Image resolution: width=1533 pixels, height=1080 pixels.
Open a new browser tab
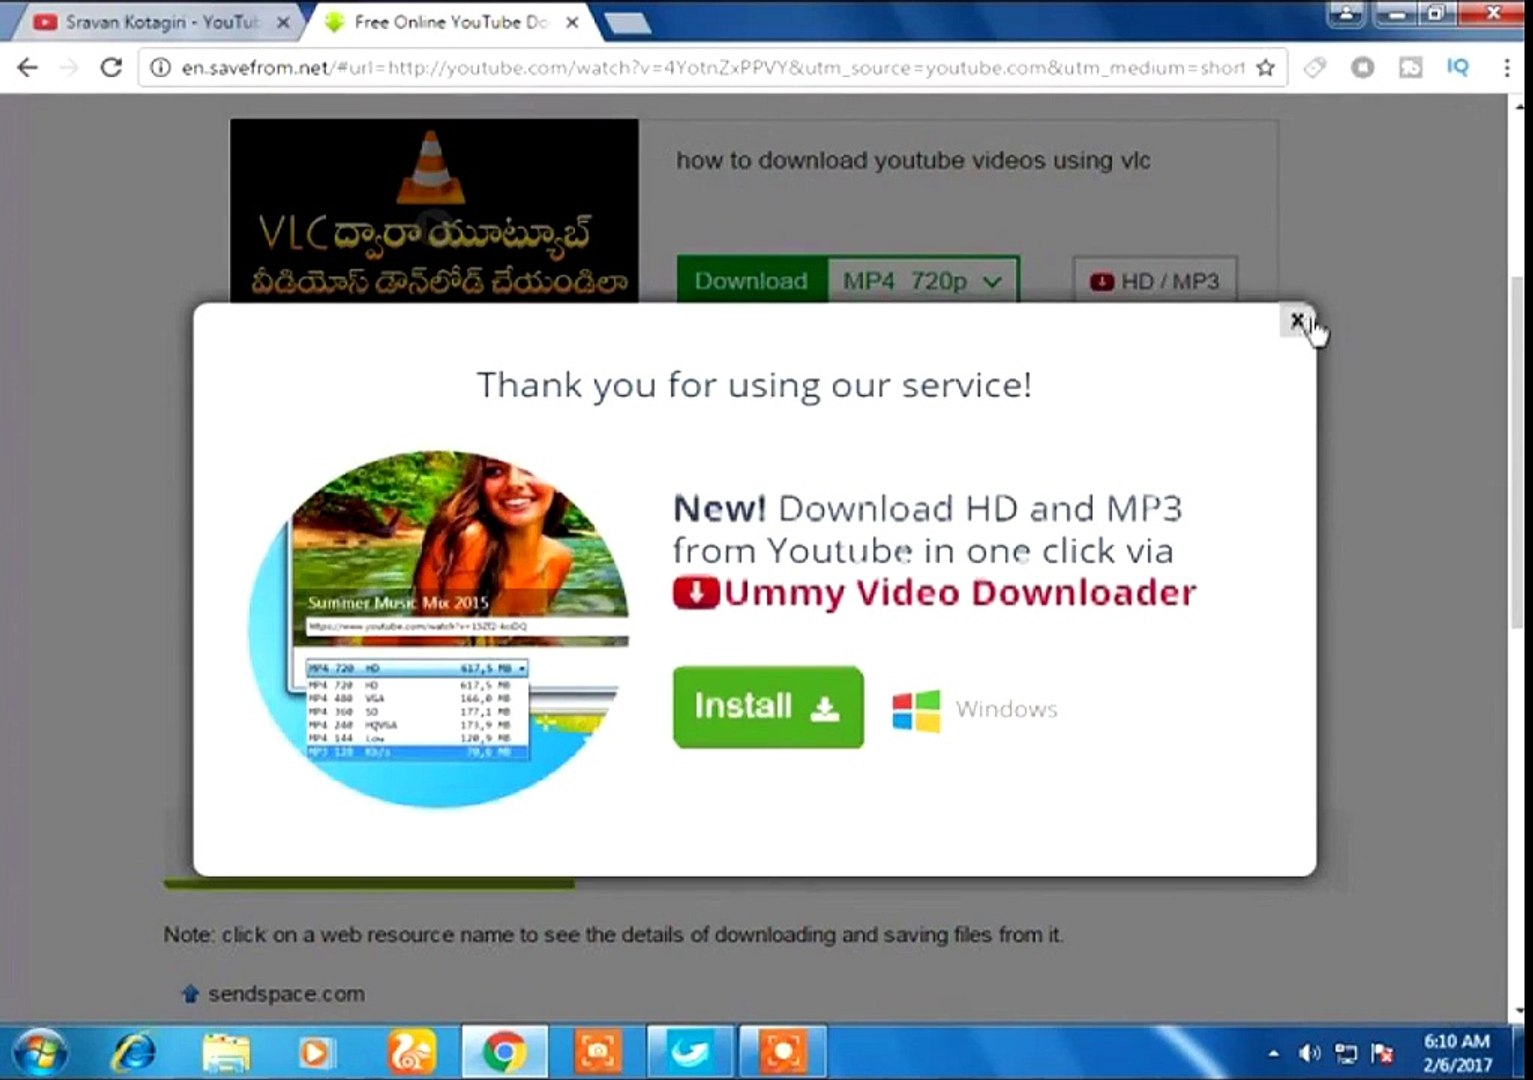coord(628,23)
